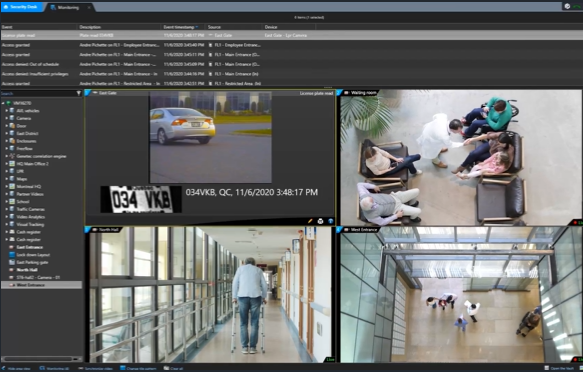Image resolution: width=583 pixels, height=372 pixels.
Task: Expand the Traffic Cameras tree node
Action: pyautogui.click(x=6, y=209)
